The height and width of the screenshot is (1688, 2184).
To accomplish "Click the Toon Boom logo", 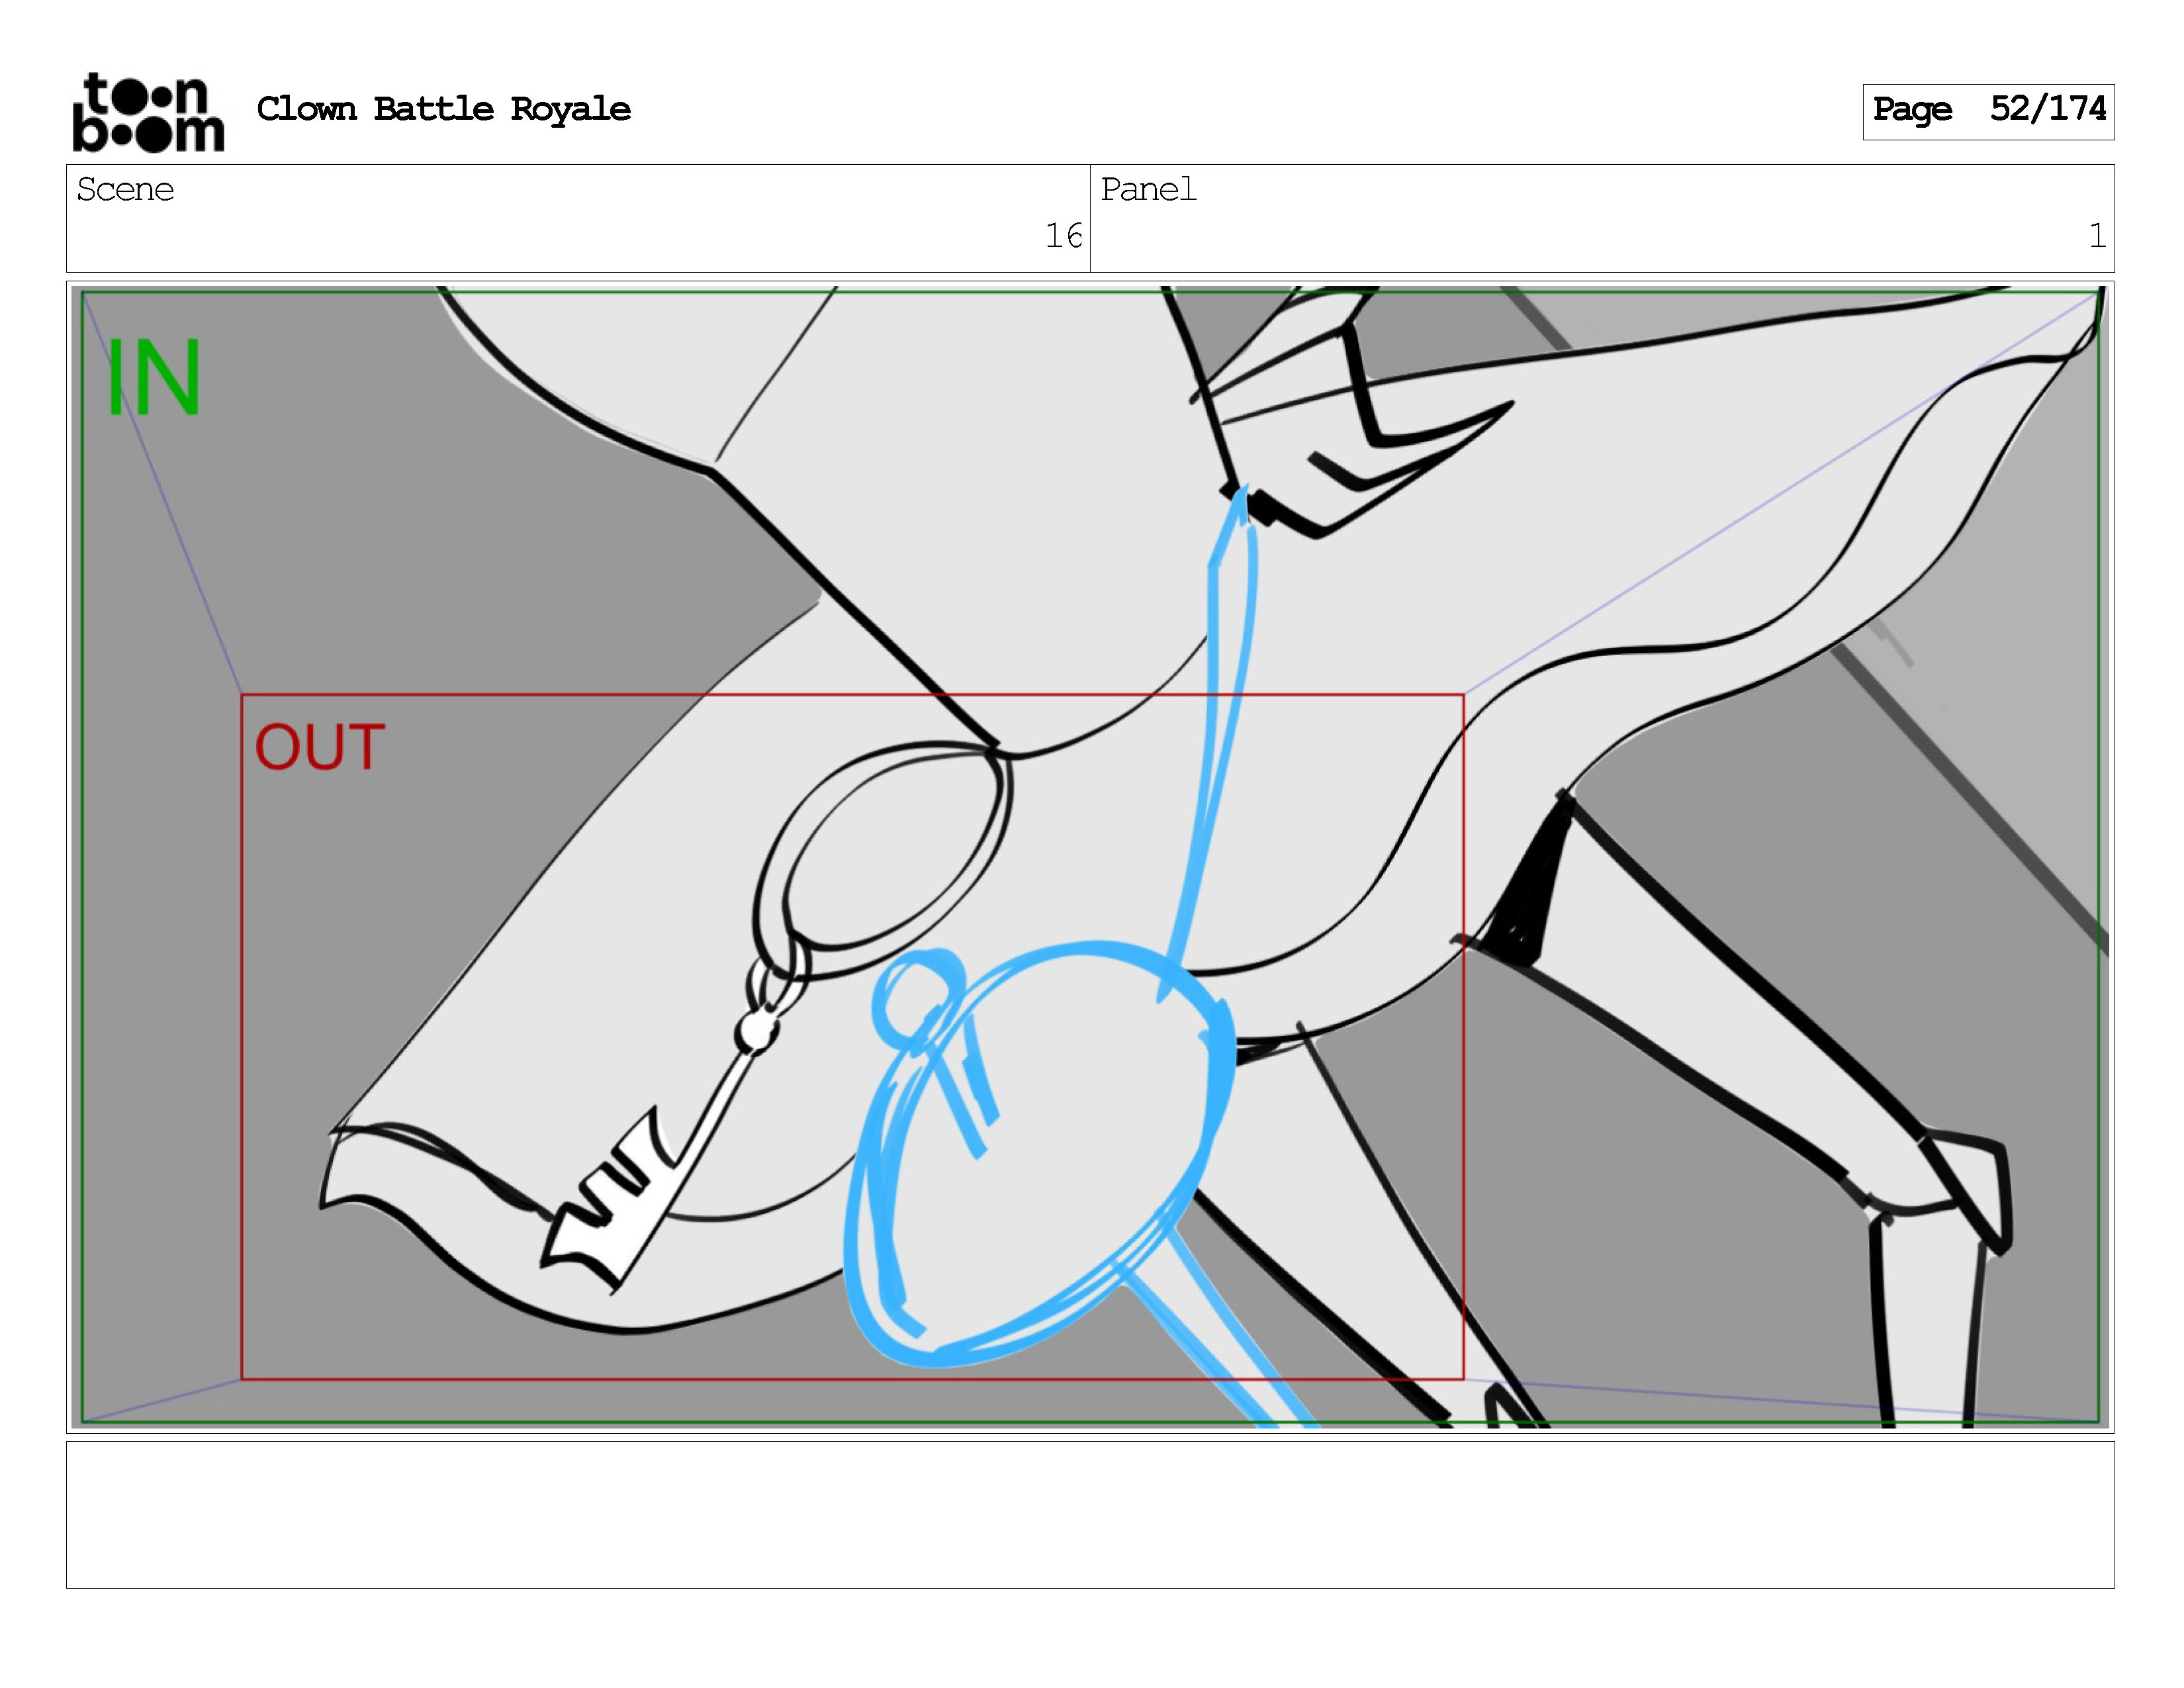I will [x=148, y=112].
